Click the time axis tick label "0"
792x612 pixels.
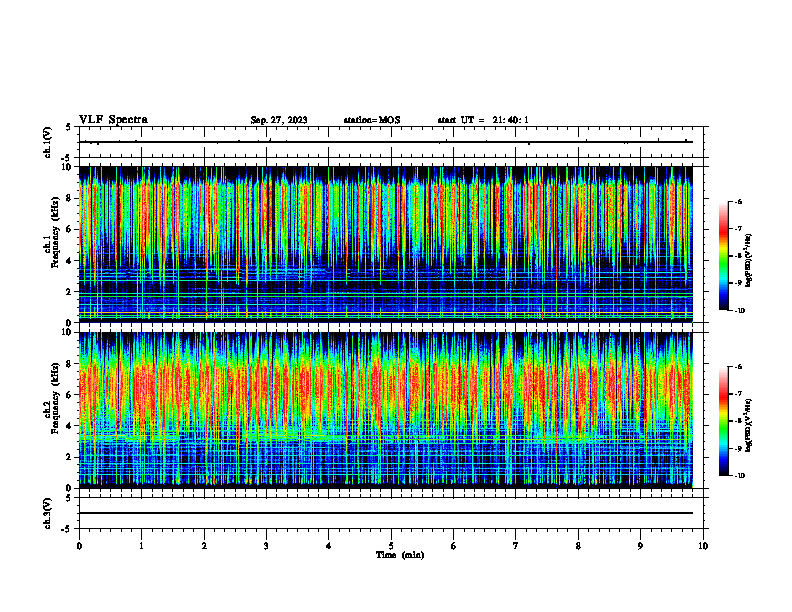click(79, 546)
